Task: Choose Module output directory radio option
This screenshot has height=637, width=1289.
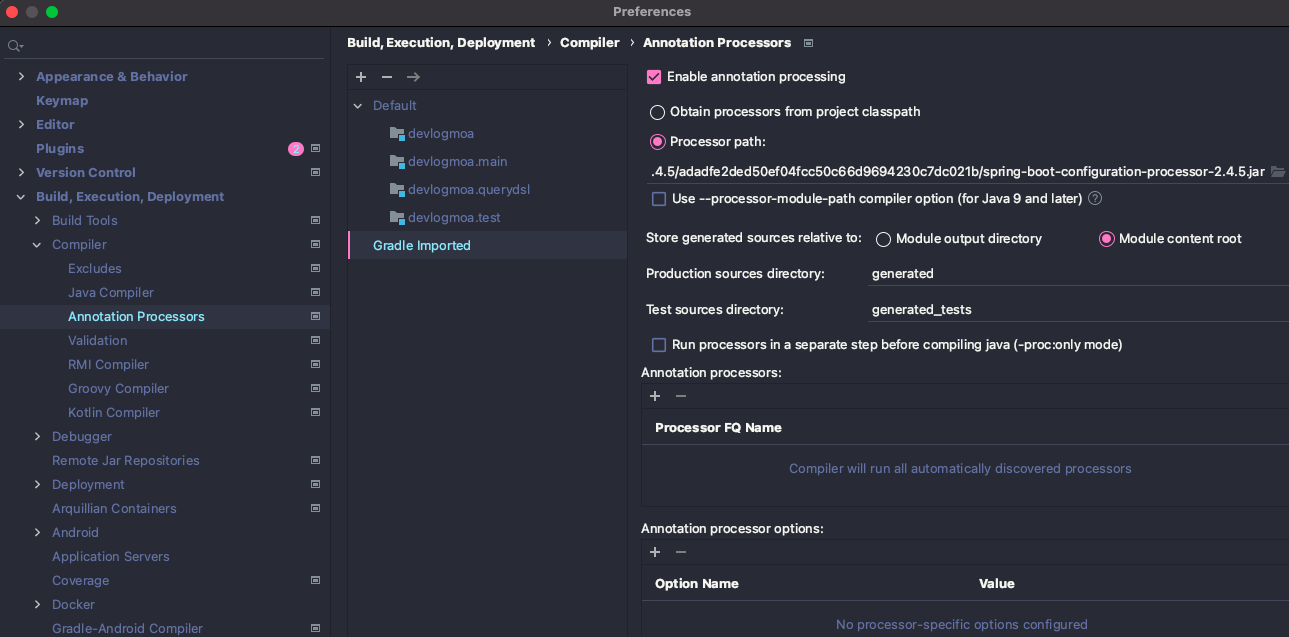Action: 884,239
